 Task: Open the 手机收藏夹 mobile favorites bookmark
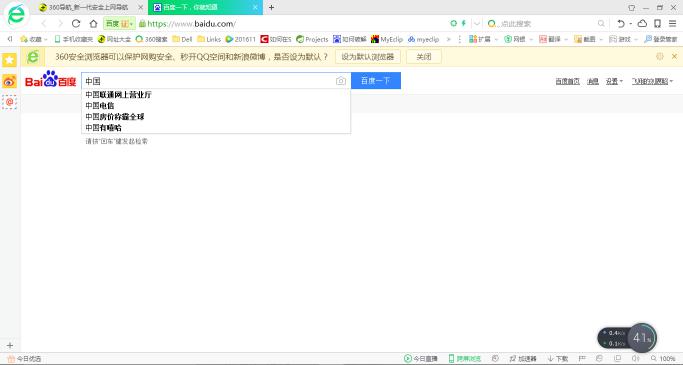coord(74,39)
